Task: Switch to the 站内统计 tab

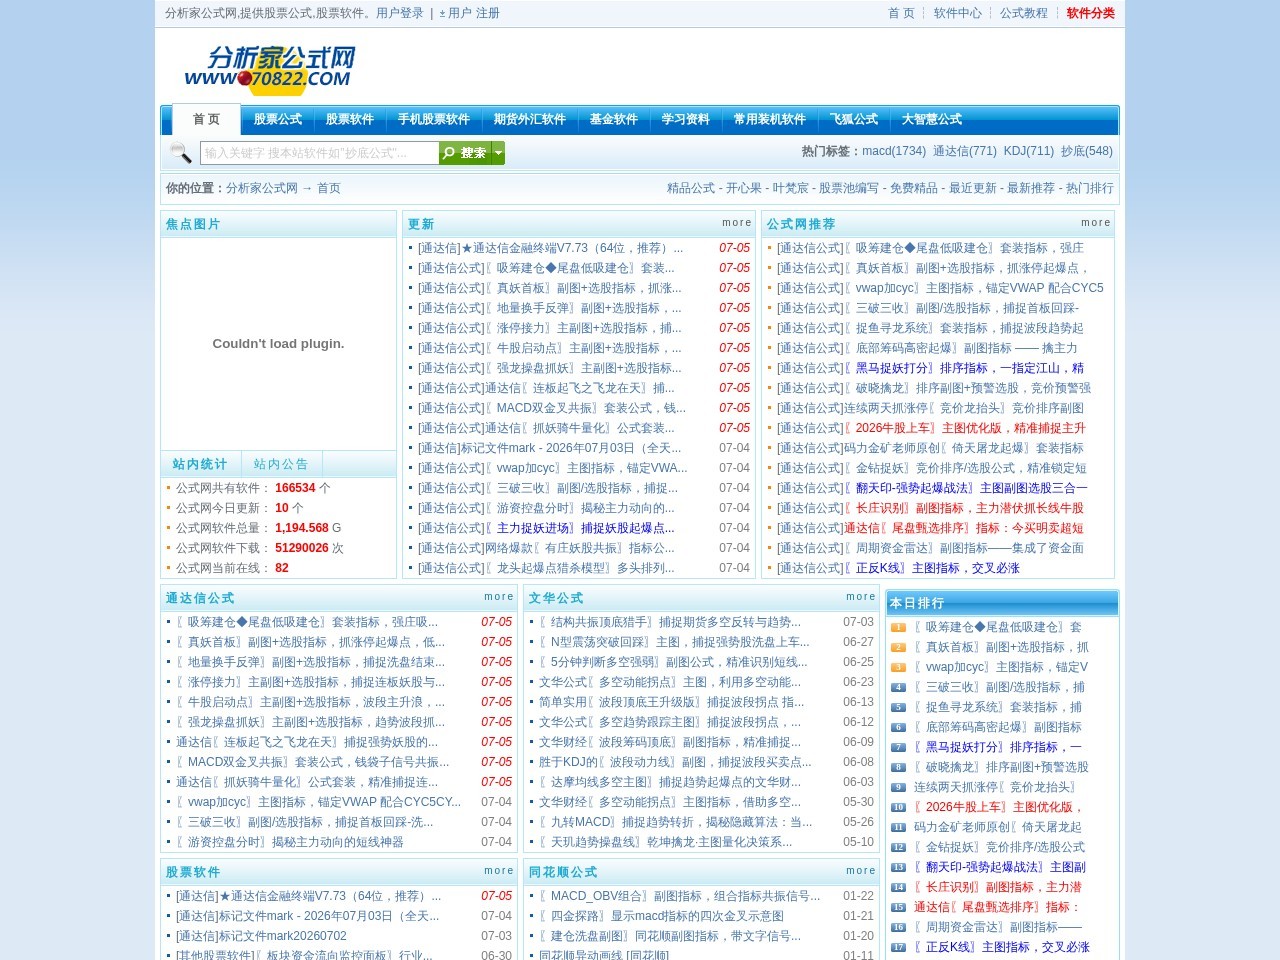Action: pyautogui.click(x=199, y=464)
